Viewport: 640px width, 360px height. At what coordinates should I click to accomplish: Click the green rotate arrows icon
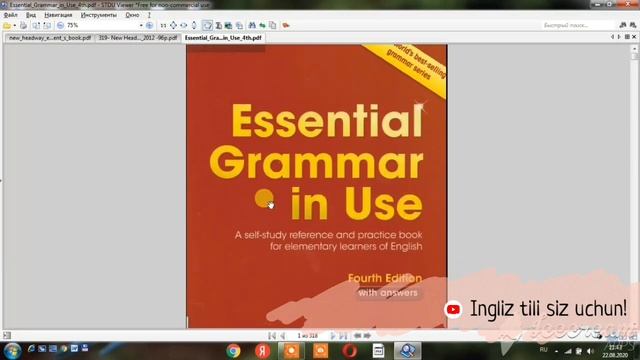[x=262, y=26]
